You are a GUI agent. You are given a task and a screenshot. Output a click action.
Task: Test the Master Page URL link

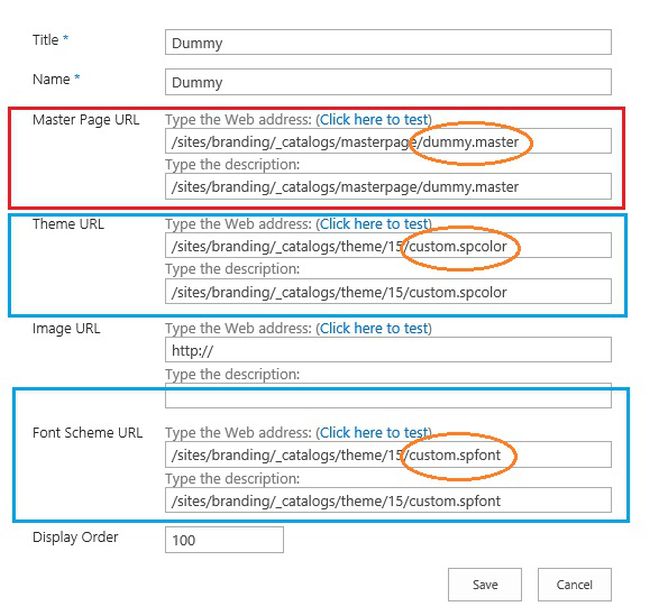pos(374,120)
